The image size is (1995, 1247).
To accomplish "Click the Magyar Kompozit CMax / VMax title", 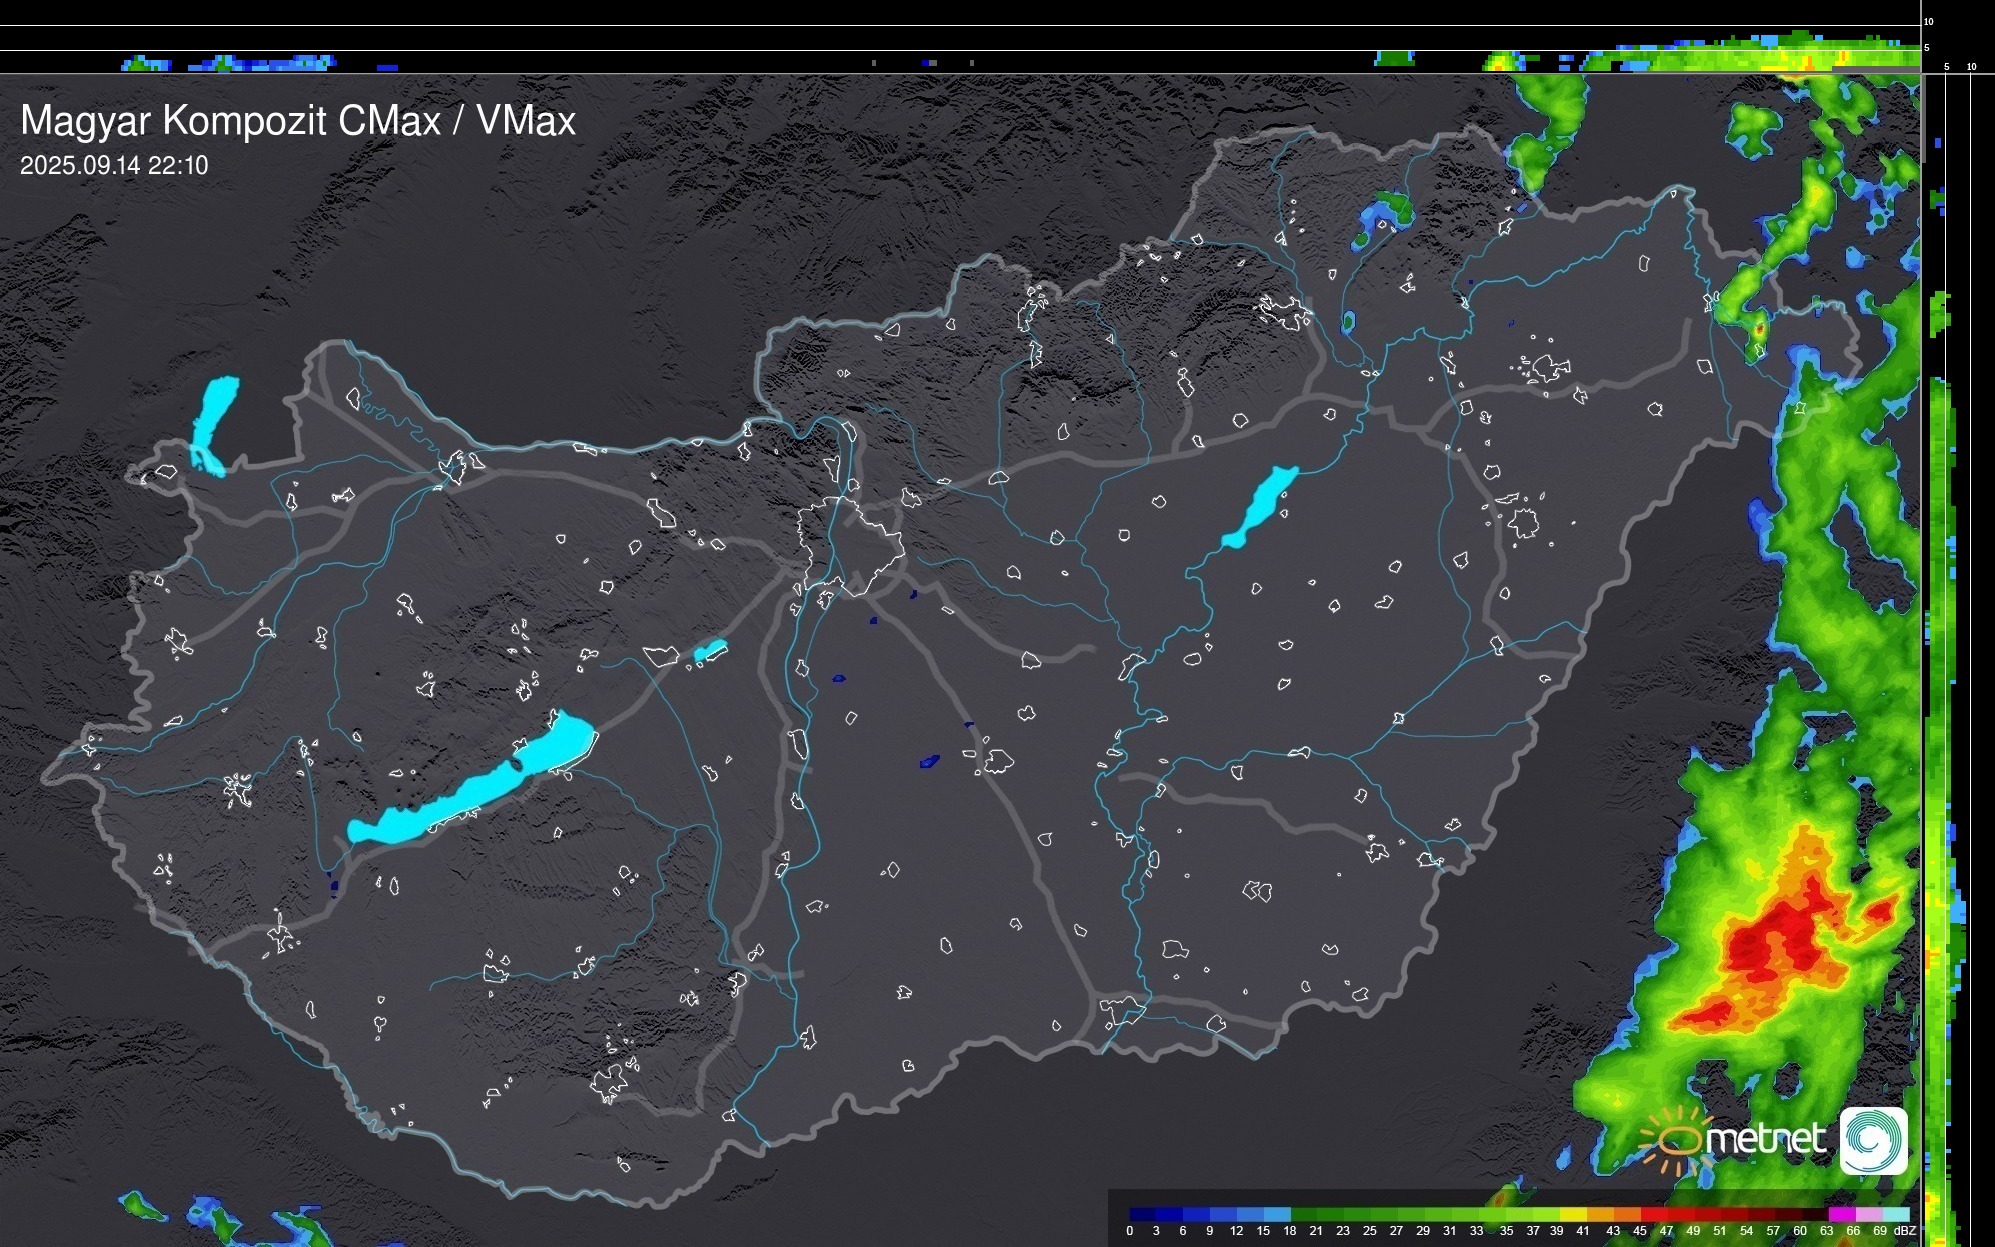I will click(x=298, y=121).
